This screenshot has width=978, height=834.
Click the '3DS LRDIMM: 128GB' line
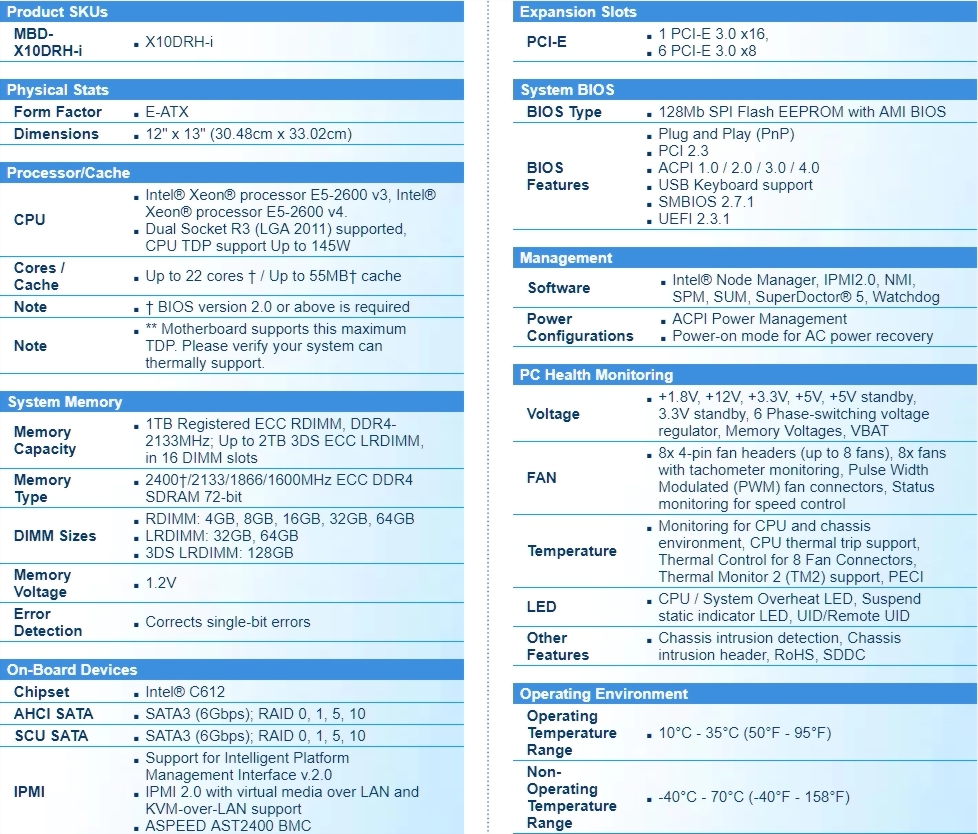pos(219,553)
